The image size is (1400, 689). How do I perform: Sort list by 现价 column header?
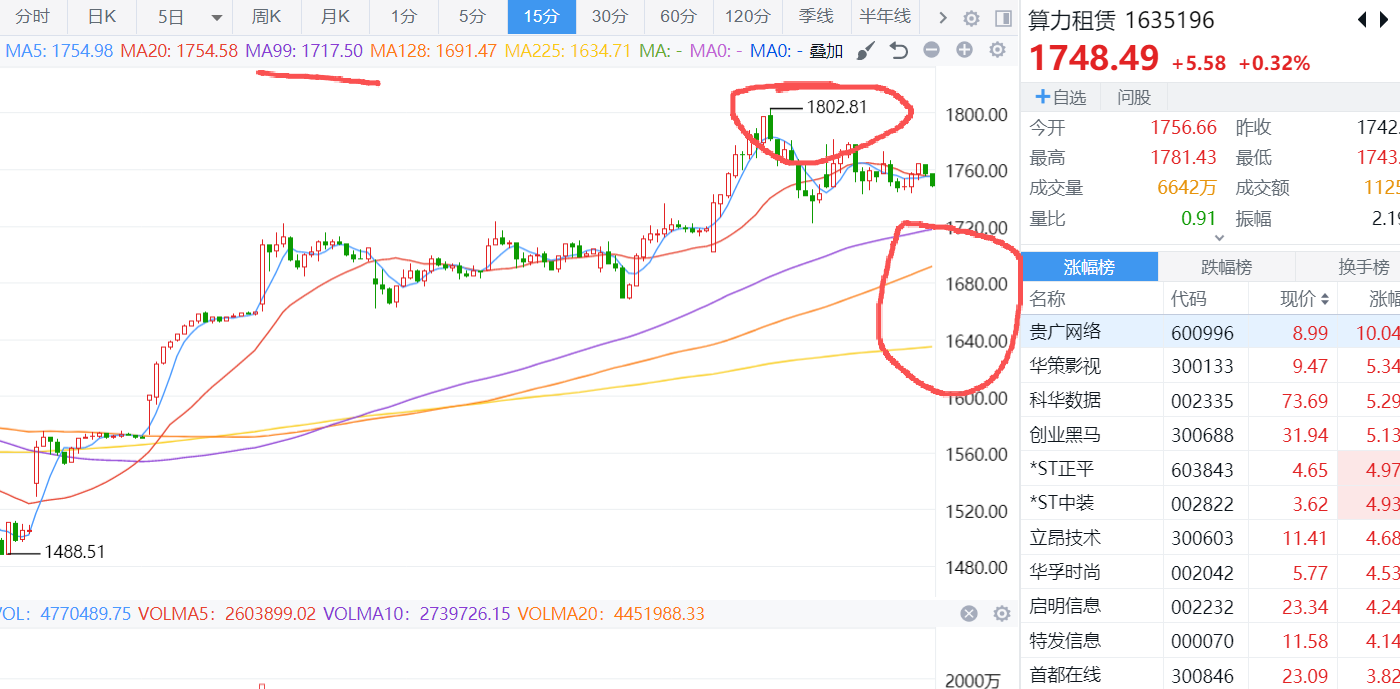click(1304, 299)
